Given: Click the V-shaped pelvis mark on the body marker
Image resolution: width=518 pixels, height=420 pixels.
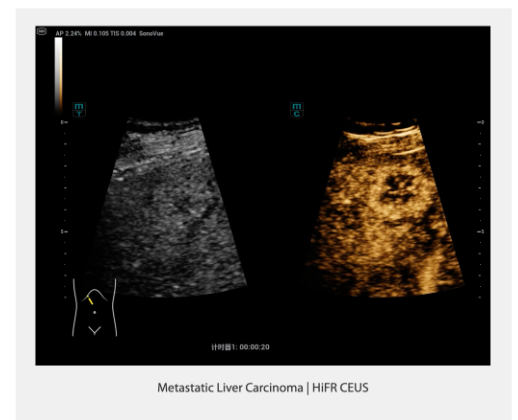Looking at the screenshot, I should [x=95, y=330].
